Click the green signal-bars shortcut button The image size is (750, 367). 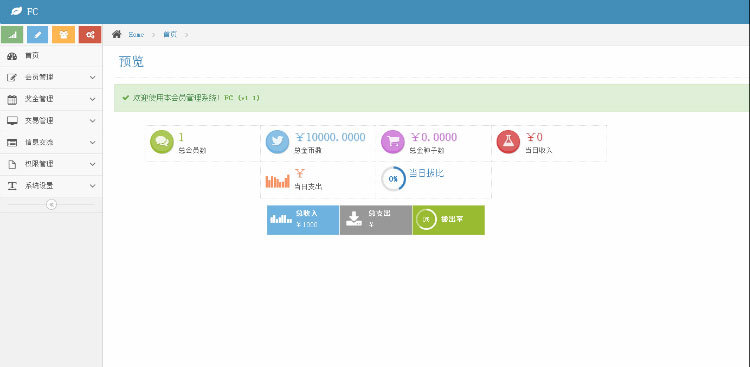point(12,35)
